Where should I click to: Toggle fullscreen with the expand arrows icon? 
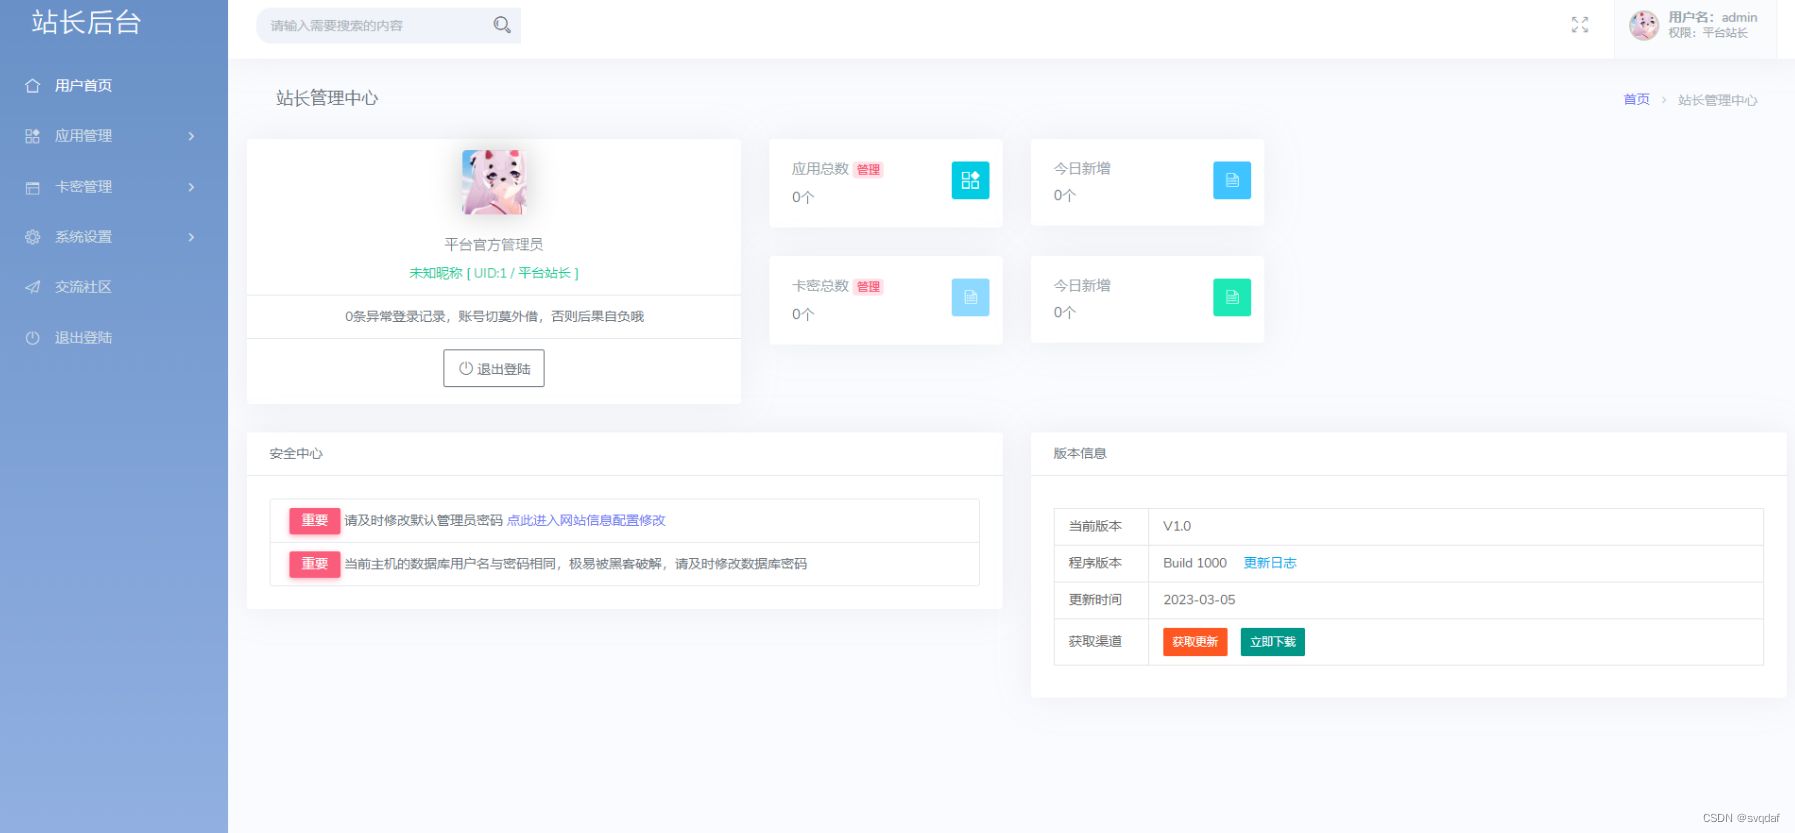[x=1580, y=25]
